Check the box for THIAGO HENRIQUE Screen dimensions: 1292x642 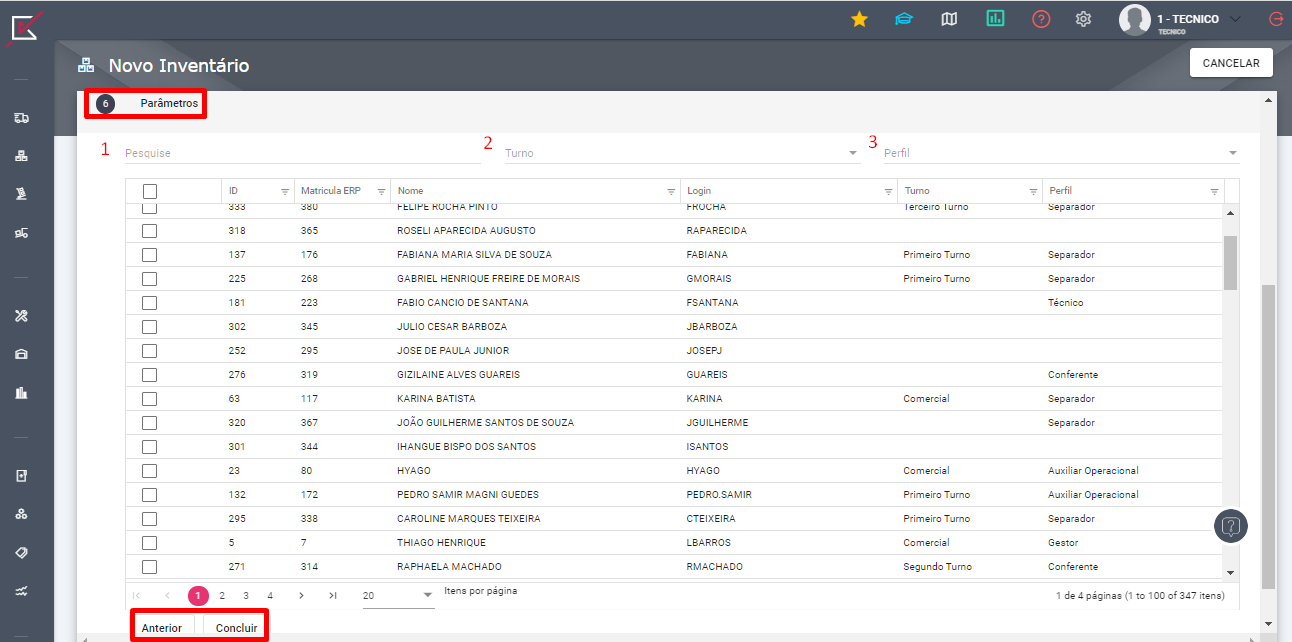[x=149, y=543]
